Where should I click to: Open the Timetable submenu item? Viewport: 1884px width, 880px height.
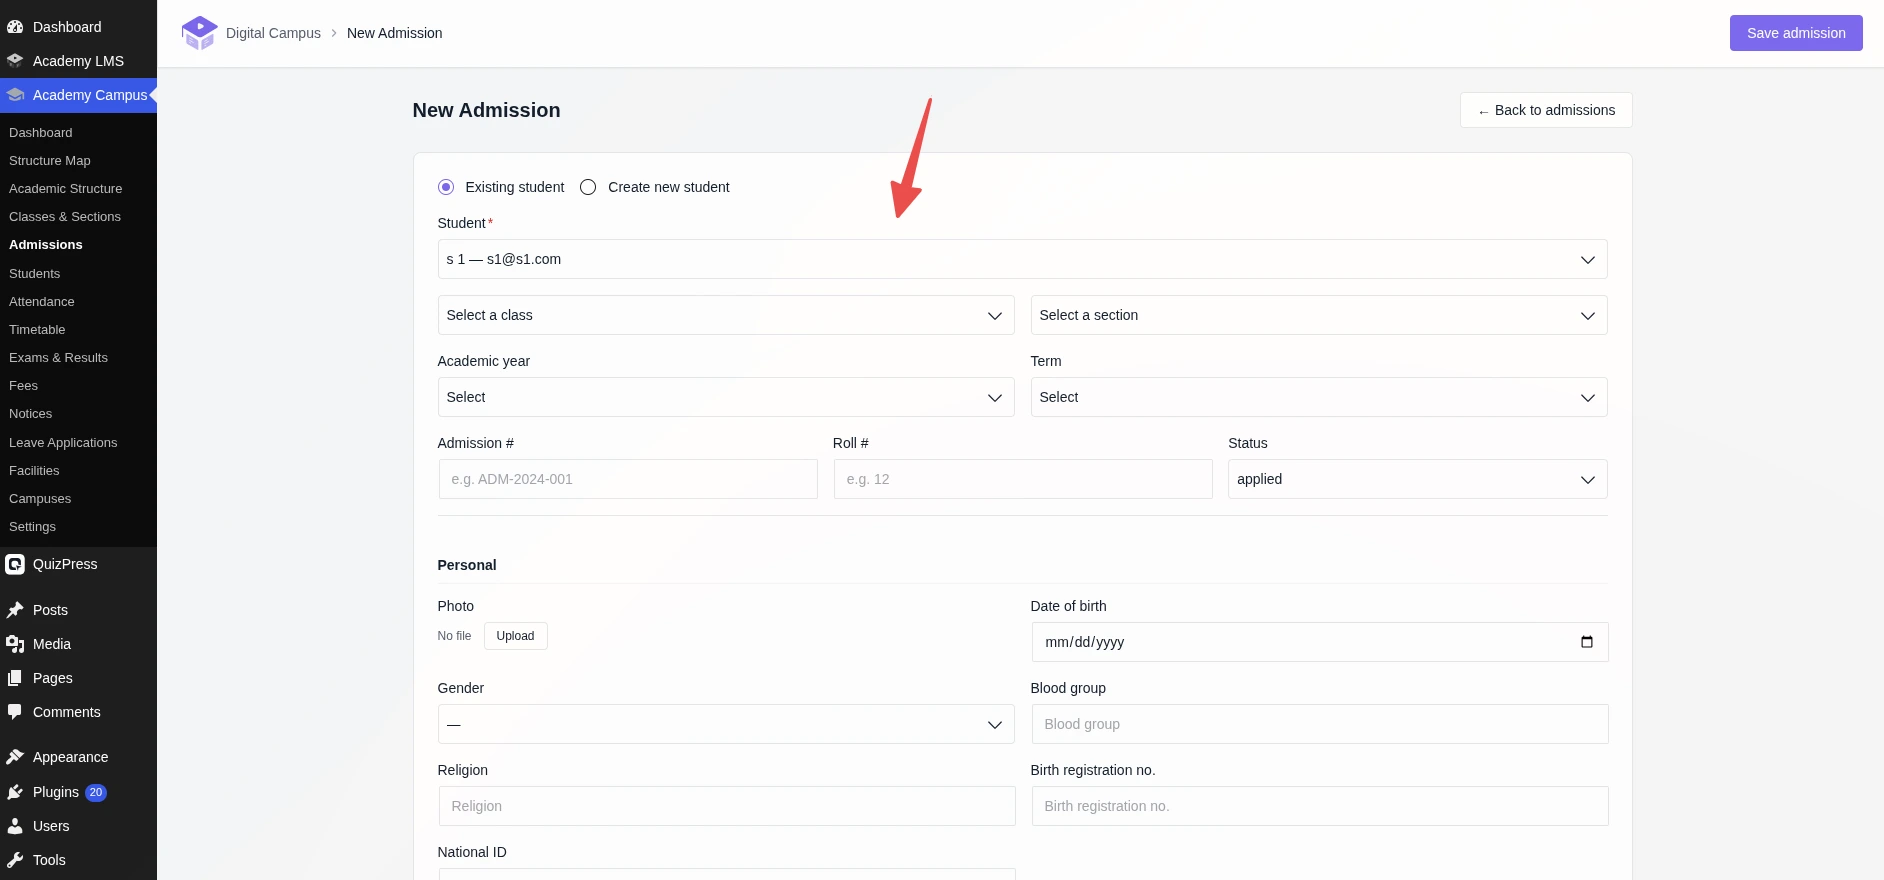[x=37, y=330]
